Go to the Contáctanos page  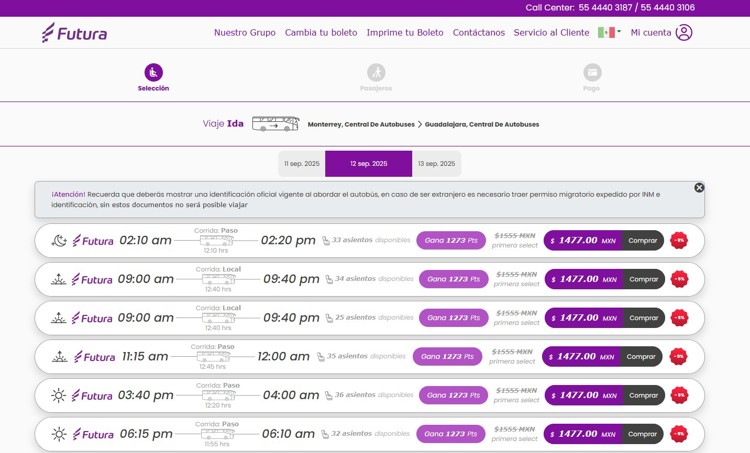(479, 33)
